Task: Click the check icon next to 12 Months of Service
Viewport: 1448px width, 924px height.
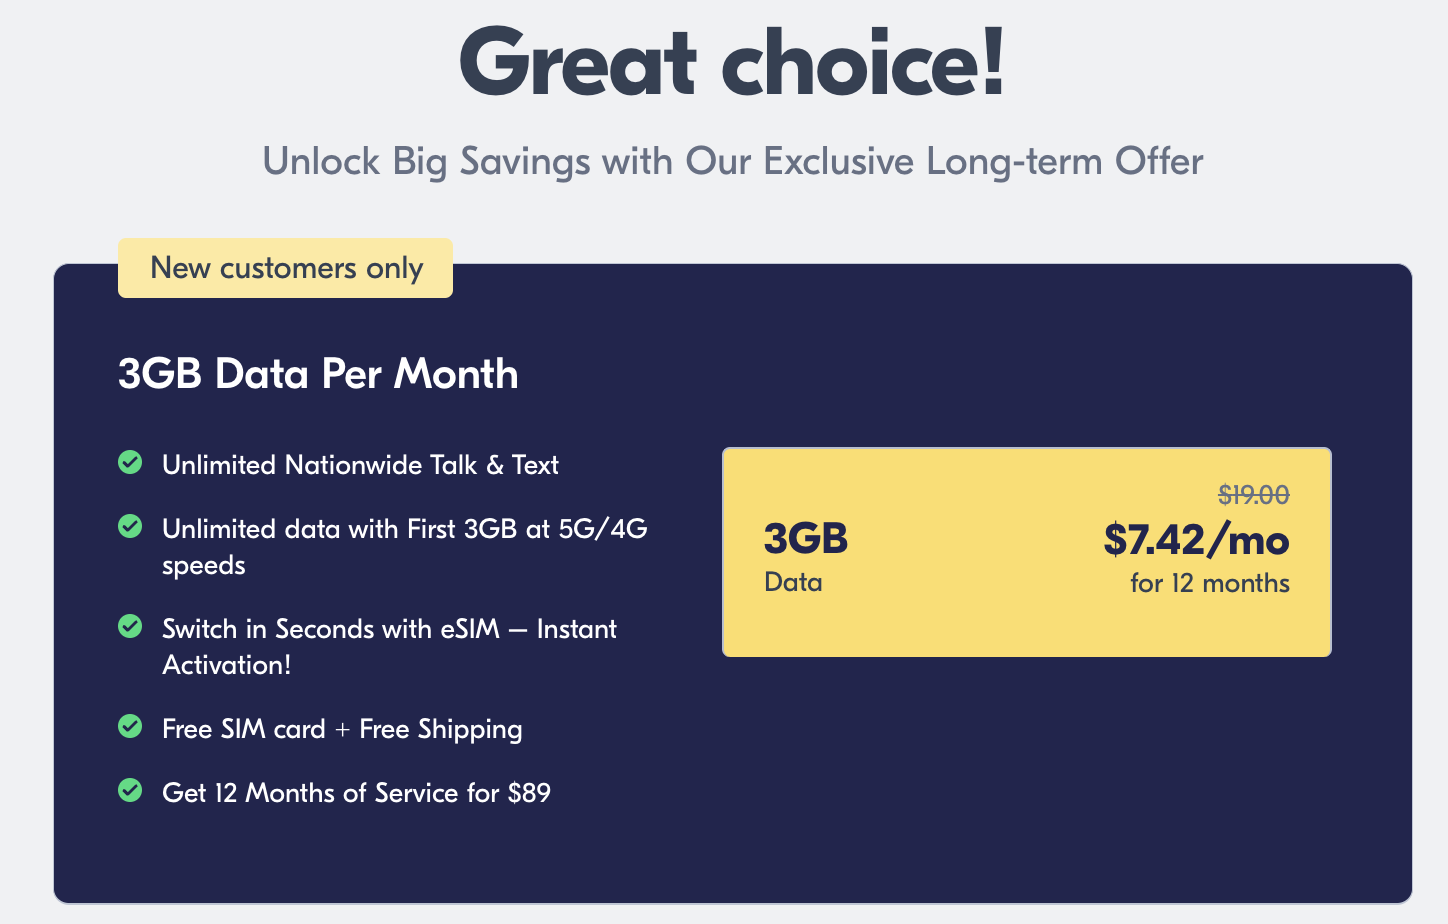Action: click(x=130, y=790)
